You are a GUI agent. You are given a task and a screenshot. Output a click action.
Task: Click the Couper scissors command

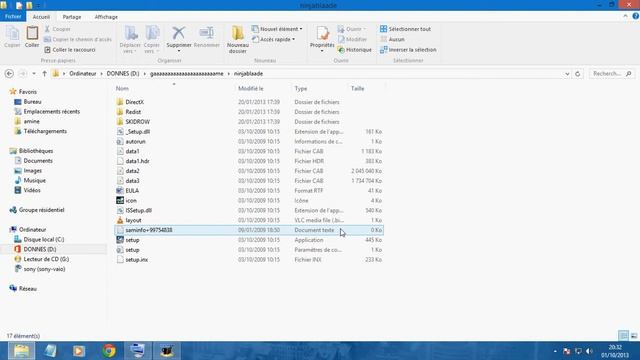pos(58,29)
